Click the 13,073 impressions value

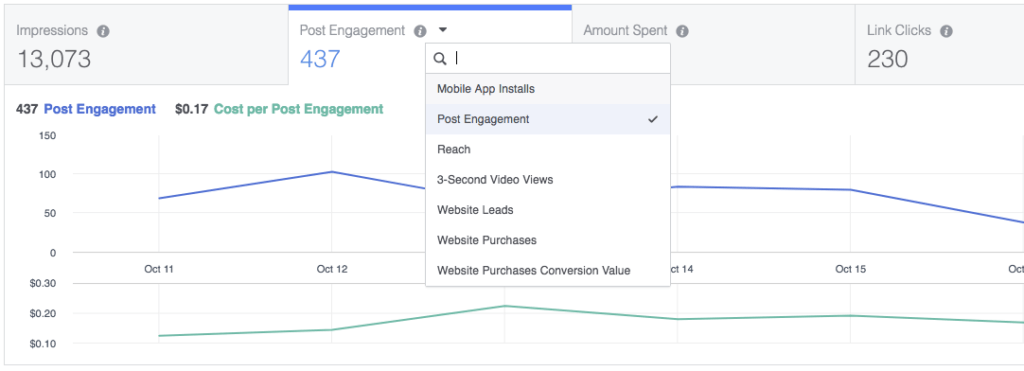point(54,59)
